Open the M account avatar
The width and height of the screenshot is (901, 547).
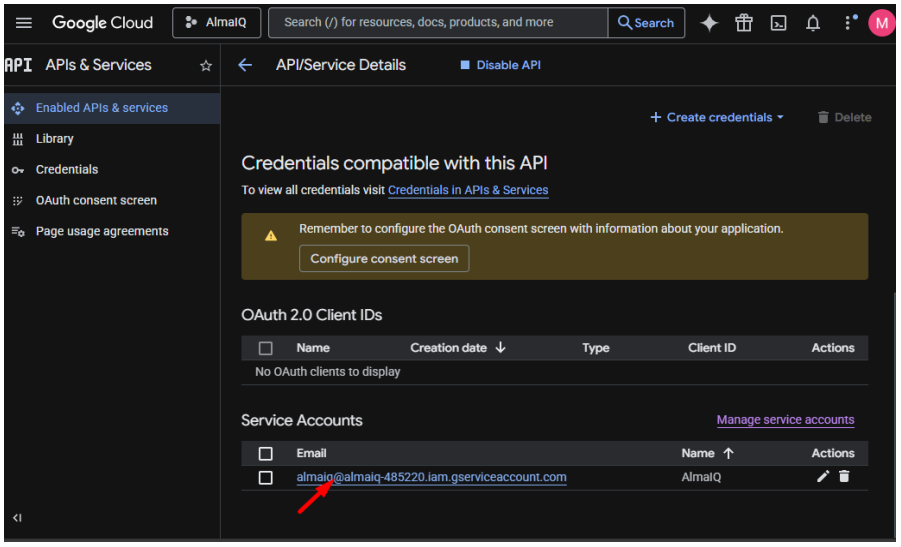coord(881,23)
